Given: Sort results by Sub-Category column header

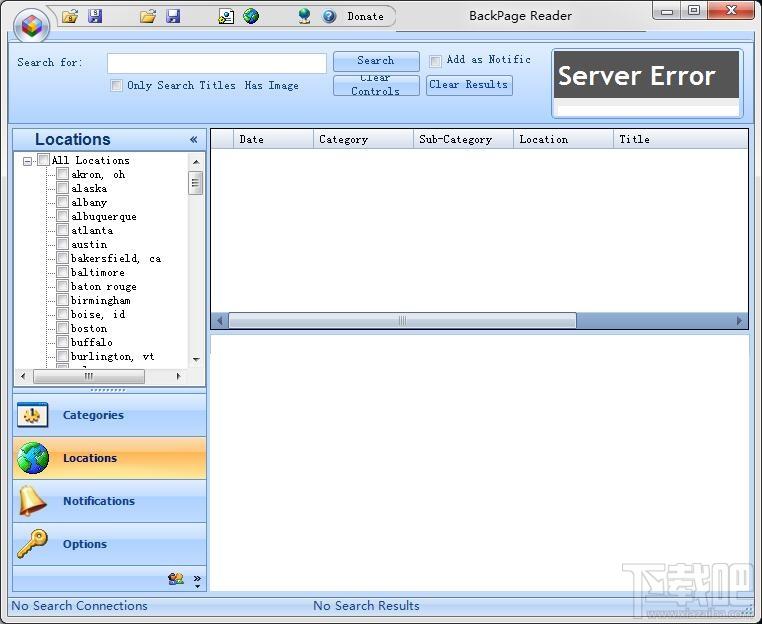Looking at the screenshot, I should 463,139.
